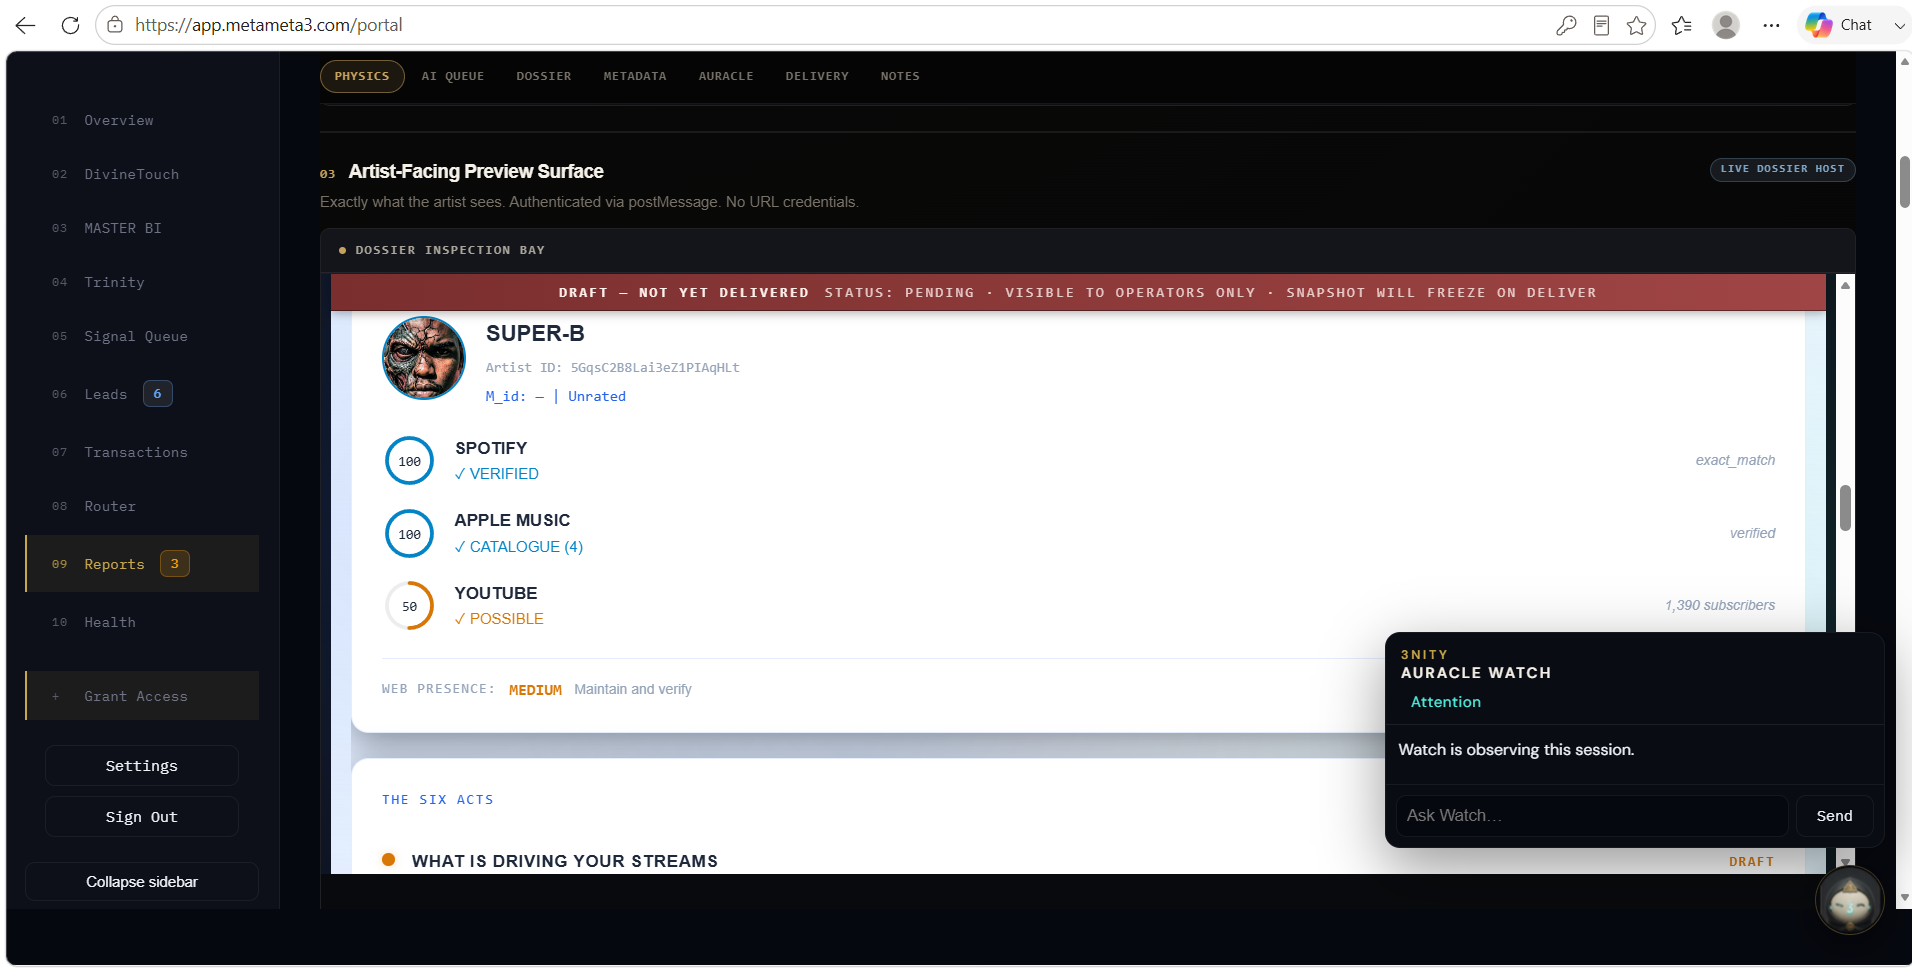Click the YouTube 50 score ring
Screen dimensions: 1912x970
pyautogui.click(x=409, y=606)
